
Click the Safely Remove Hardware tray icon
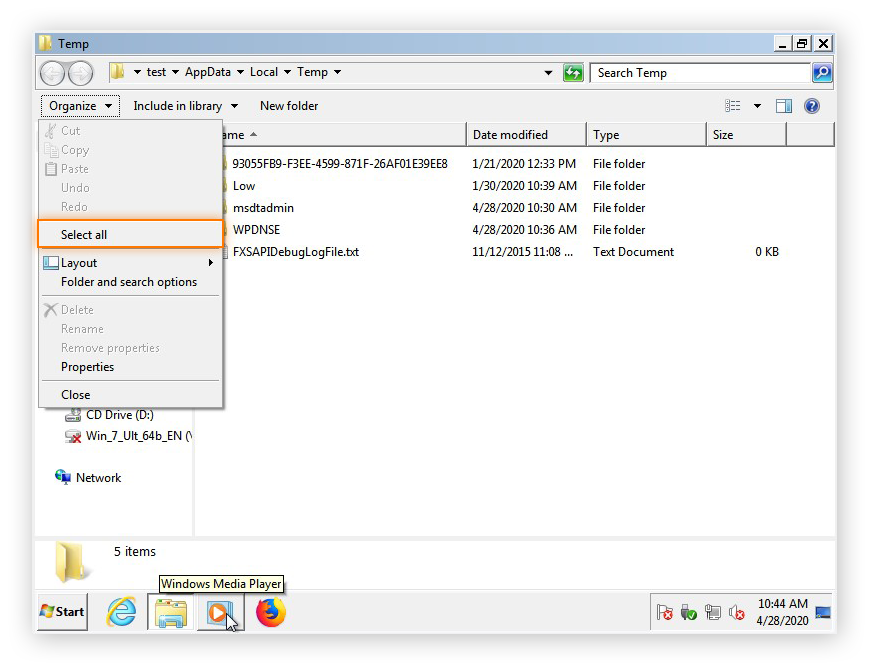[688, 611]
